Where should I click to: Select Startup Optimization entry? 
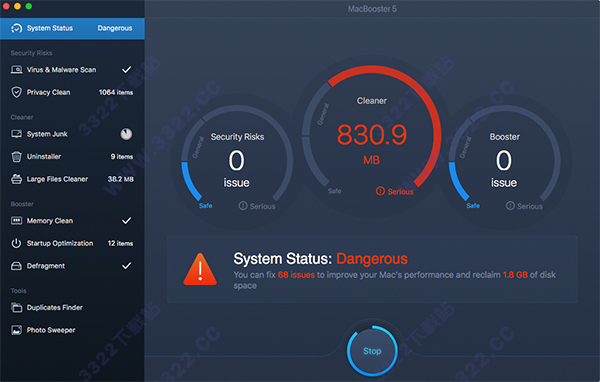pyautogui.click(x=72, y=243)
